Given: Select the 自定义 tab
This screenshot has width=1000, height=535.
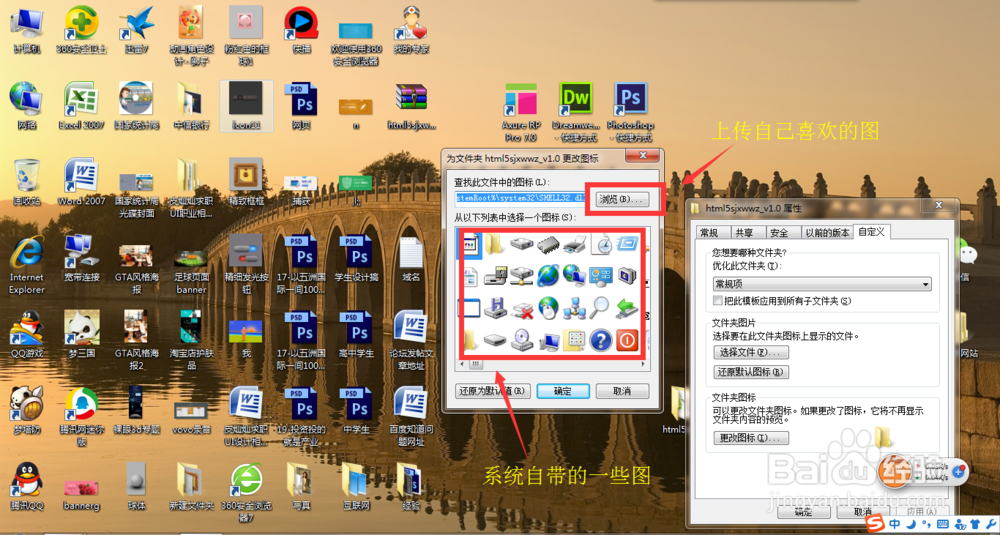Looking at the screenshot, I should pos(871,231).
